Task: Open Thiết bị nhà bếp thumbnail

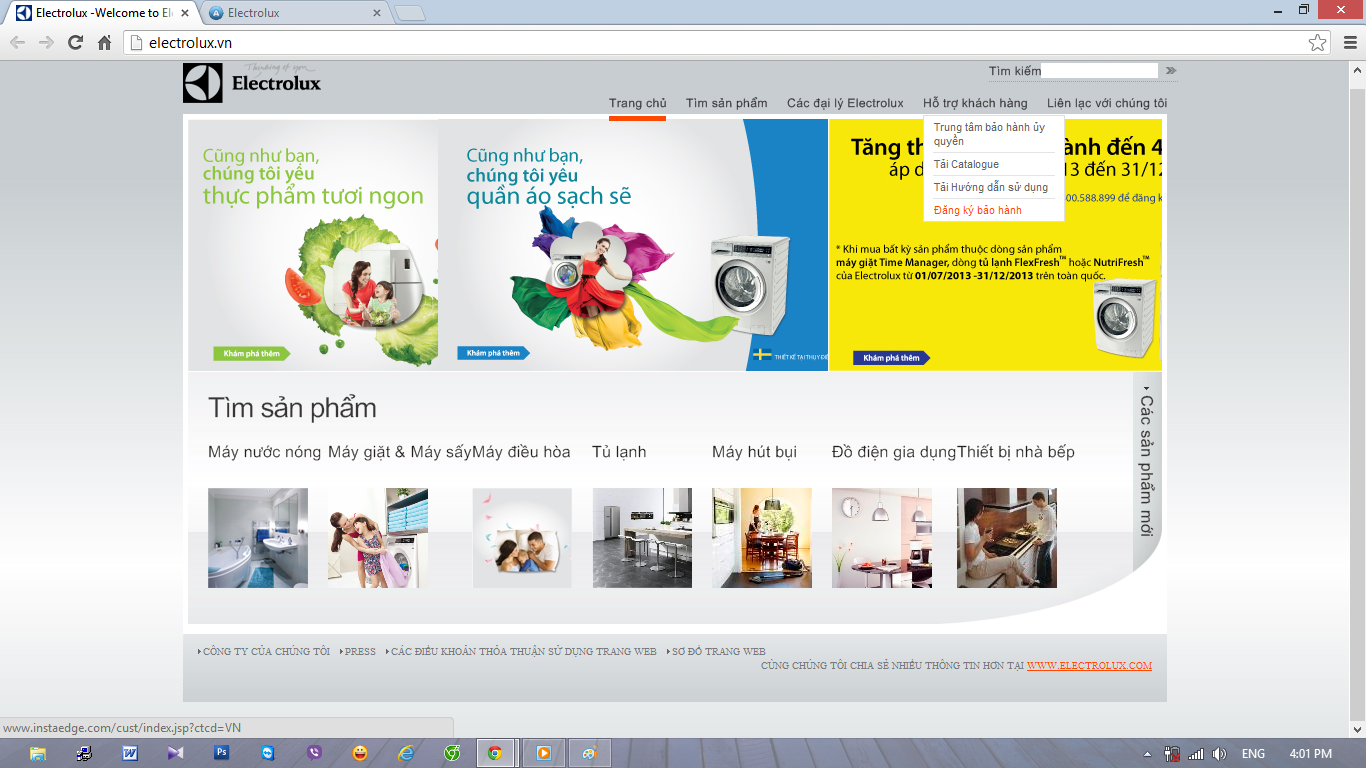Action: point(1007,538)
